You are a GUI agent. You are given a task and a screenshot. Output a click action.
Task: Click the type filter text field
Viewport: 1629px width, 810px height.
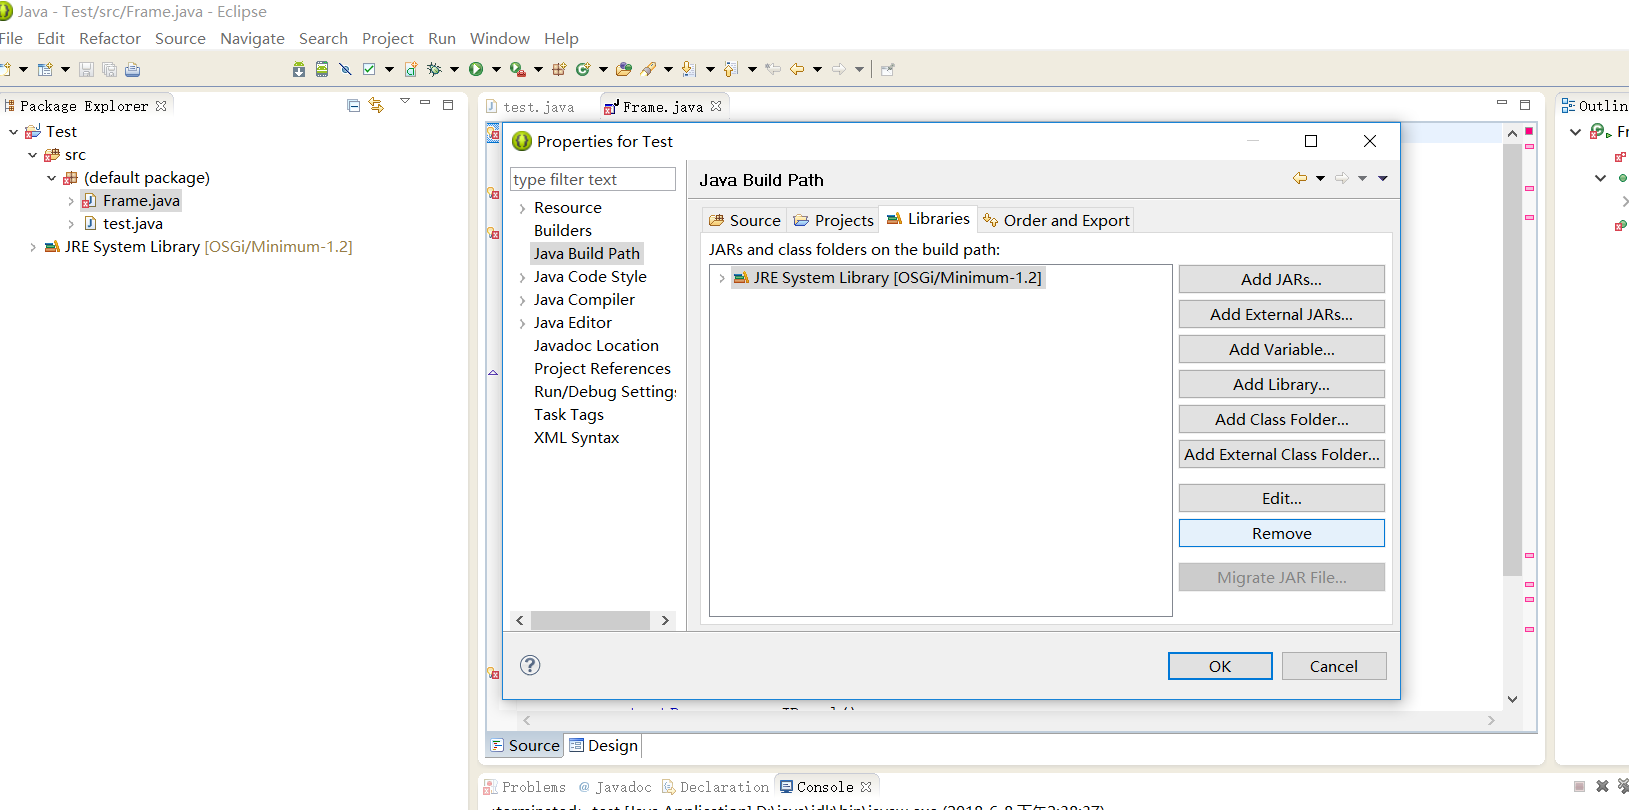point(593,179)
